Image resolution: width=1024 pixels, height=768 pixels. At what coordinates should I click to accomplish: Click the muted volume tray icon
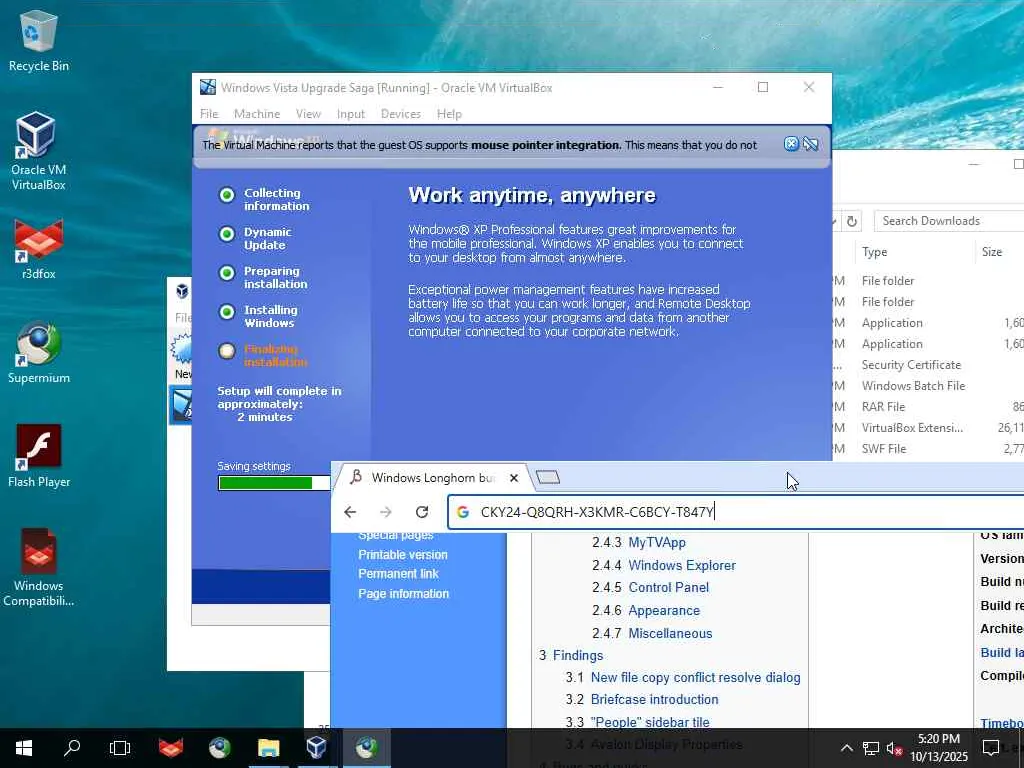click(x=895, y=748)
